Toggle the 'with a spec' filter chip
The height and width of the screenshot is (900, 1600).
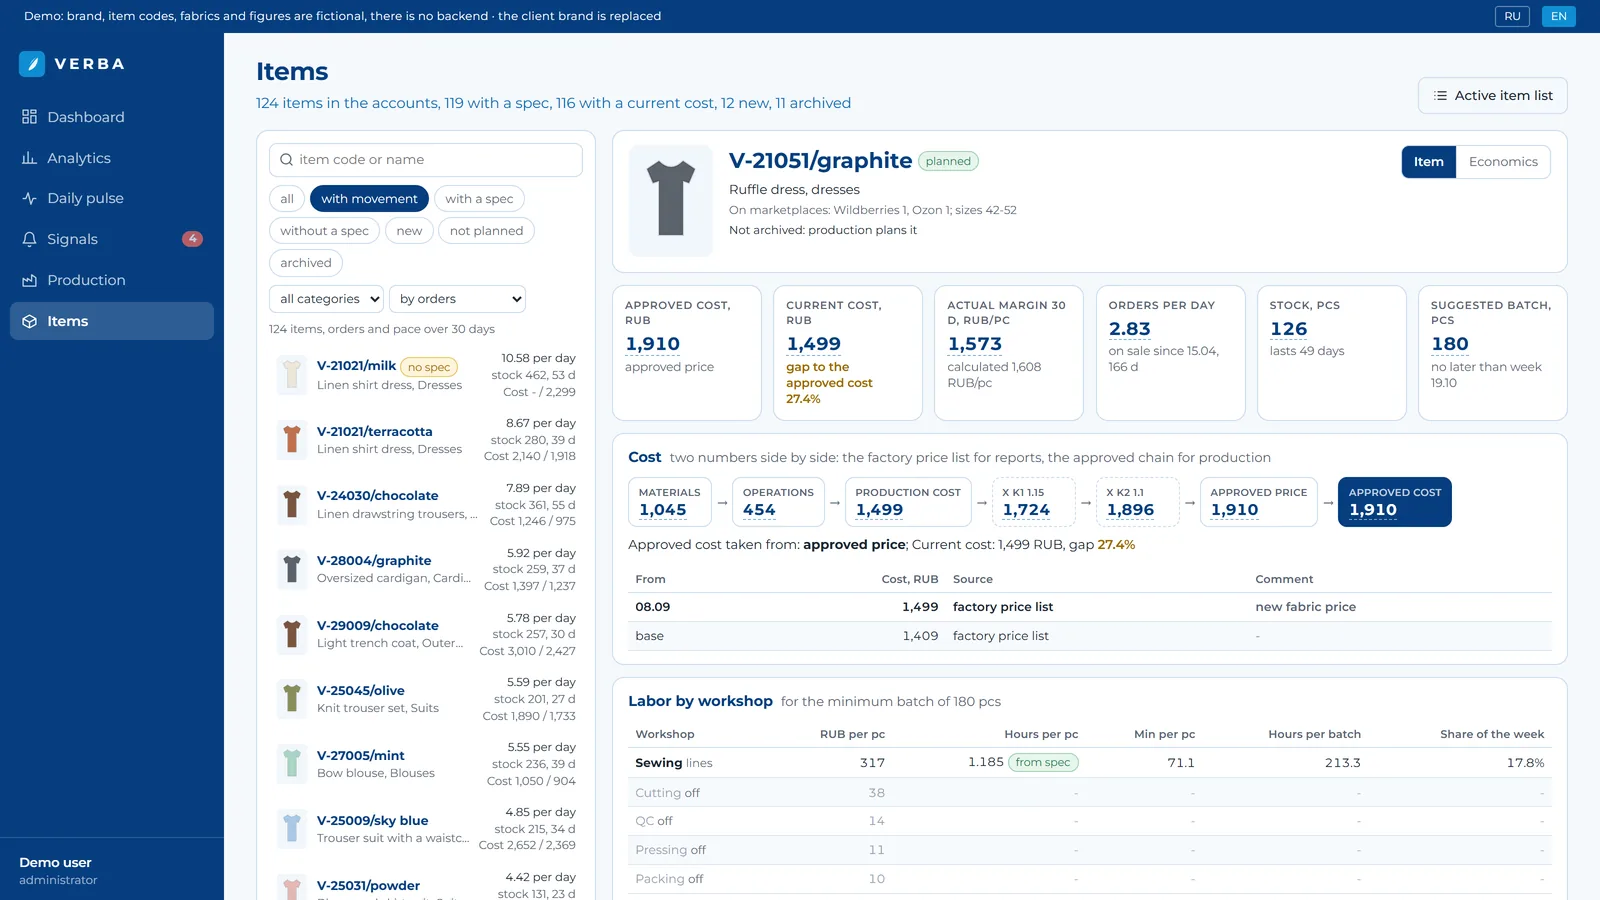[x=479, y=199]
